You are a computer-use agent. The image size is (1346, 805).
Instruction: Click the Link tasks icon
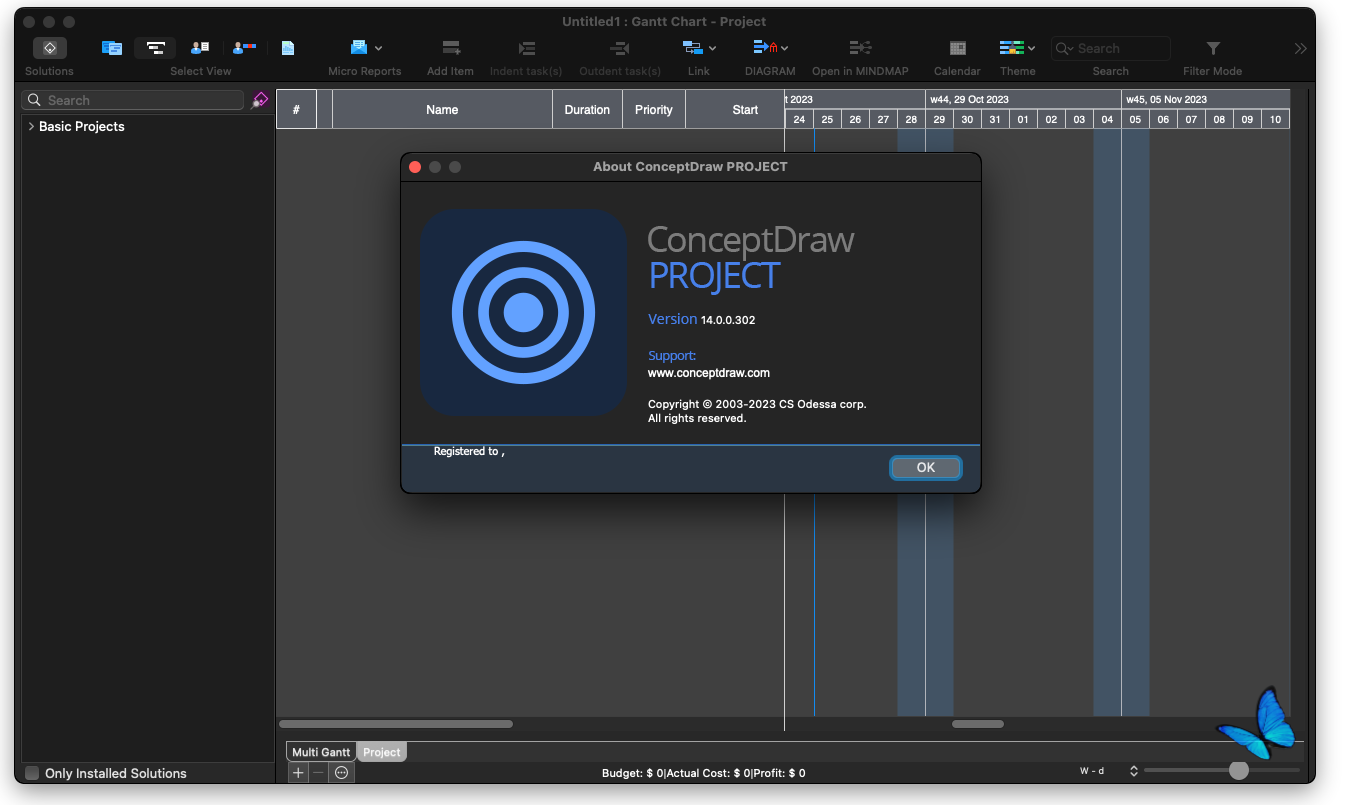pos(693,48)
